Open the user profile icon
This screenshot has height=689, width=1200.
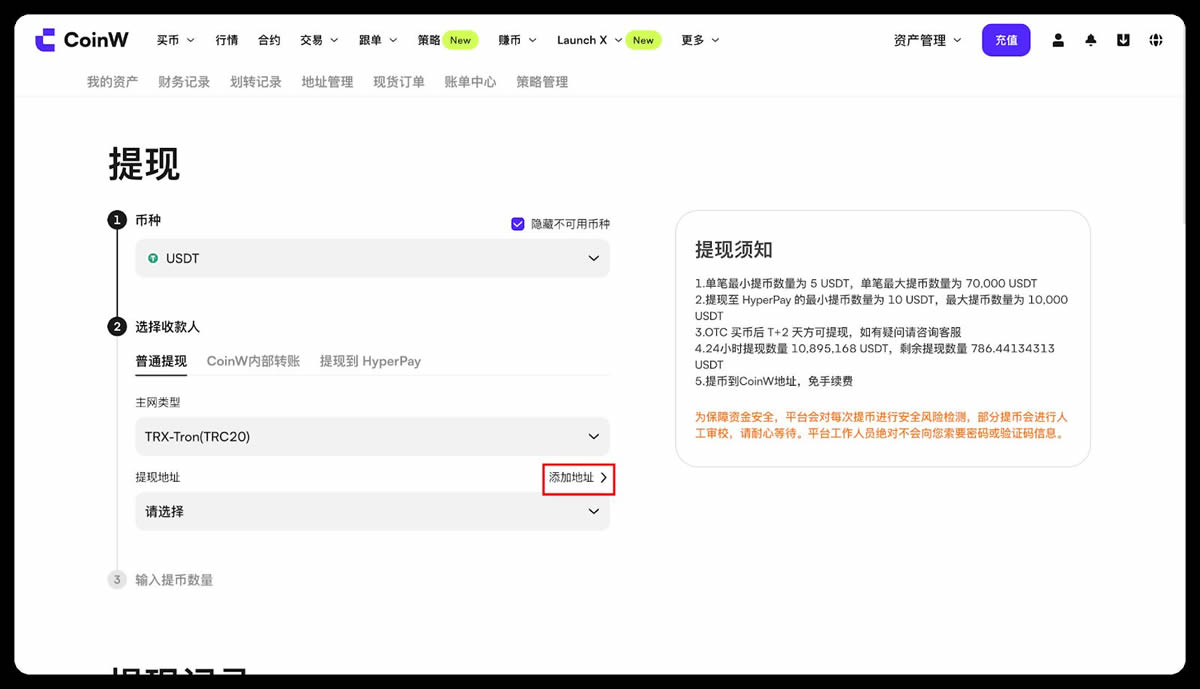click(1058, 40)
